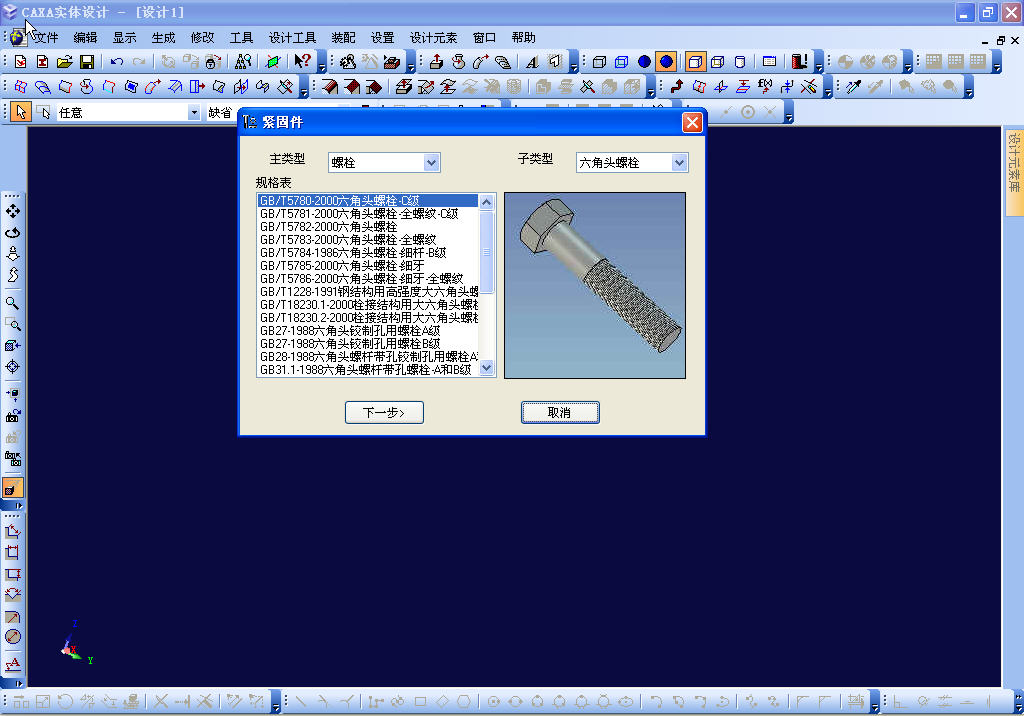The image size is (1024, 716).
Task: Toggle highlighted perspective box view button
Action: (x=696, y=61)
